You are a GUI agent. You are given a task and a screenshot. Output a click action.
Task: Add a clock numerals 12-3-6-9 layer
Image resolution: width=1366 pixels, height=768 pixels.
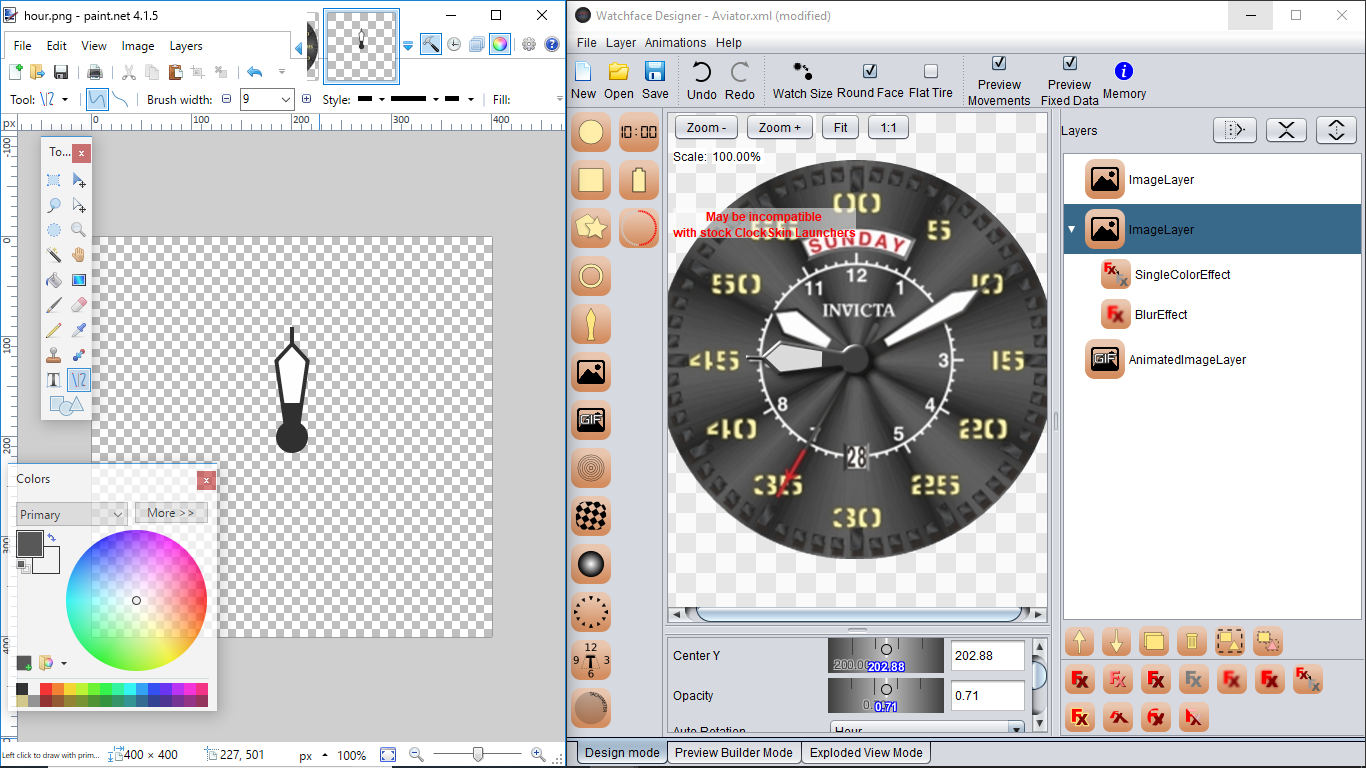(591, 660)
